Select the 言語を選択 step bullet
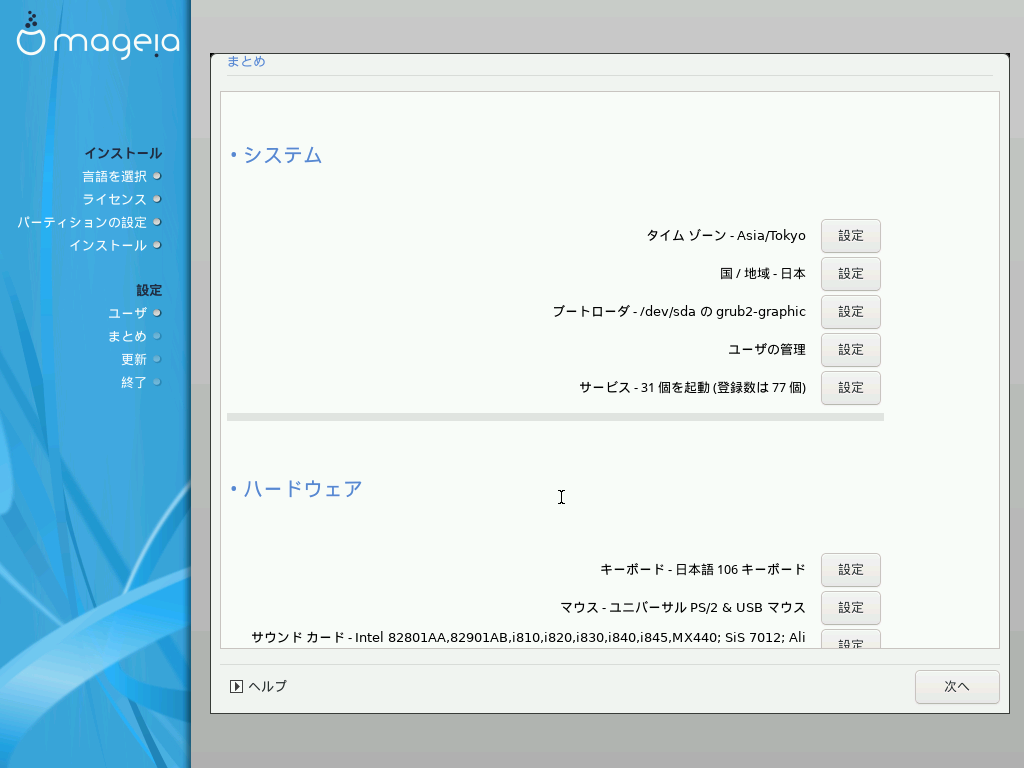Viewport: 1024px width, 768px height. click(x=157, y=176)
